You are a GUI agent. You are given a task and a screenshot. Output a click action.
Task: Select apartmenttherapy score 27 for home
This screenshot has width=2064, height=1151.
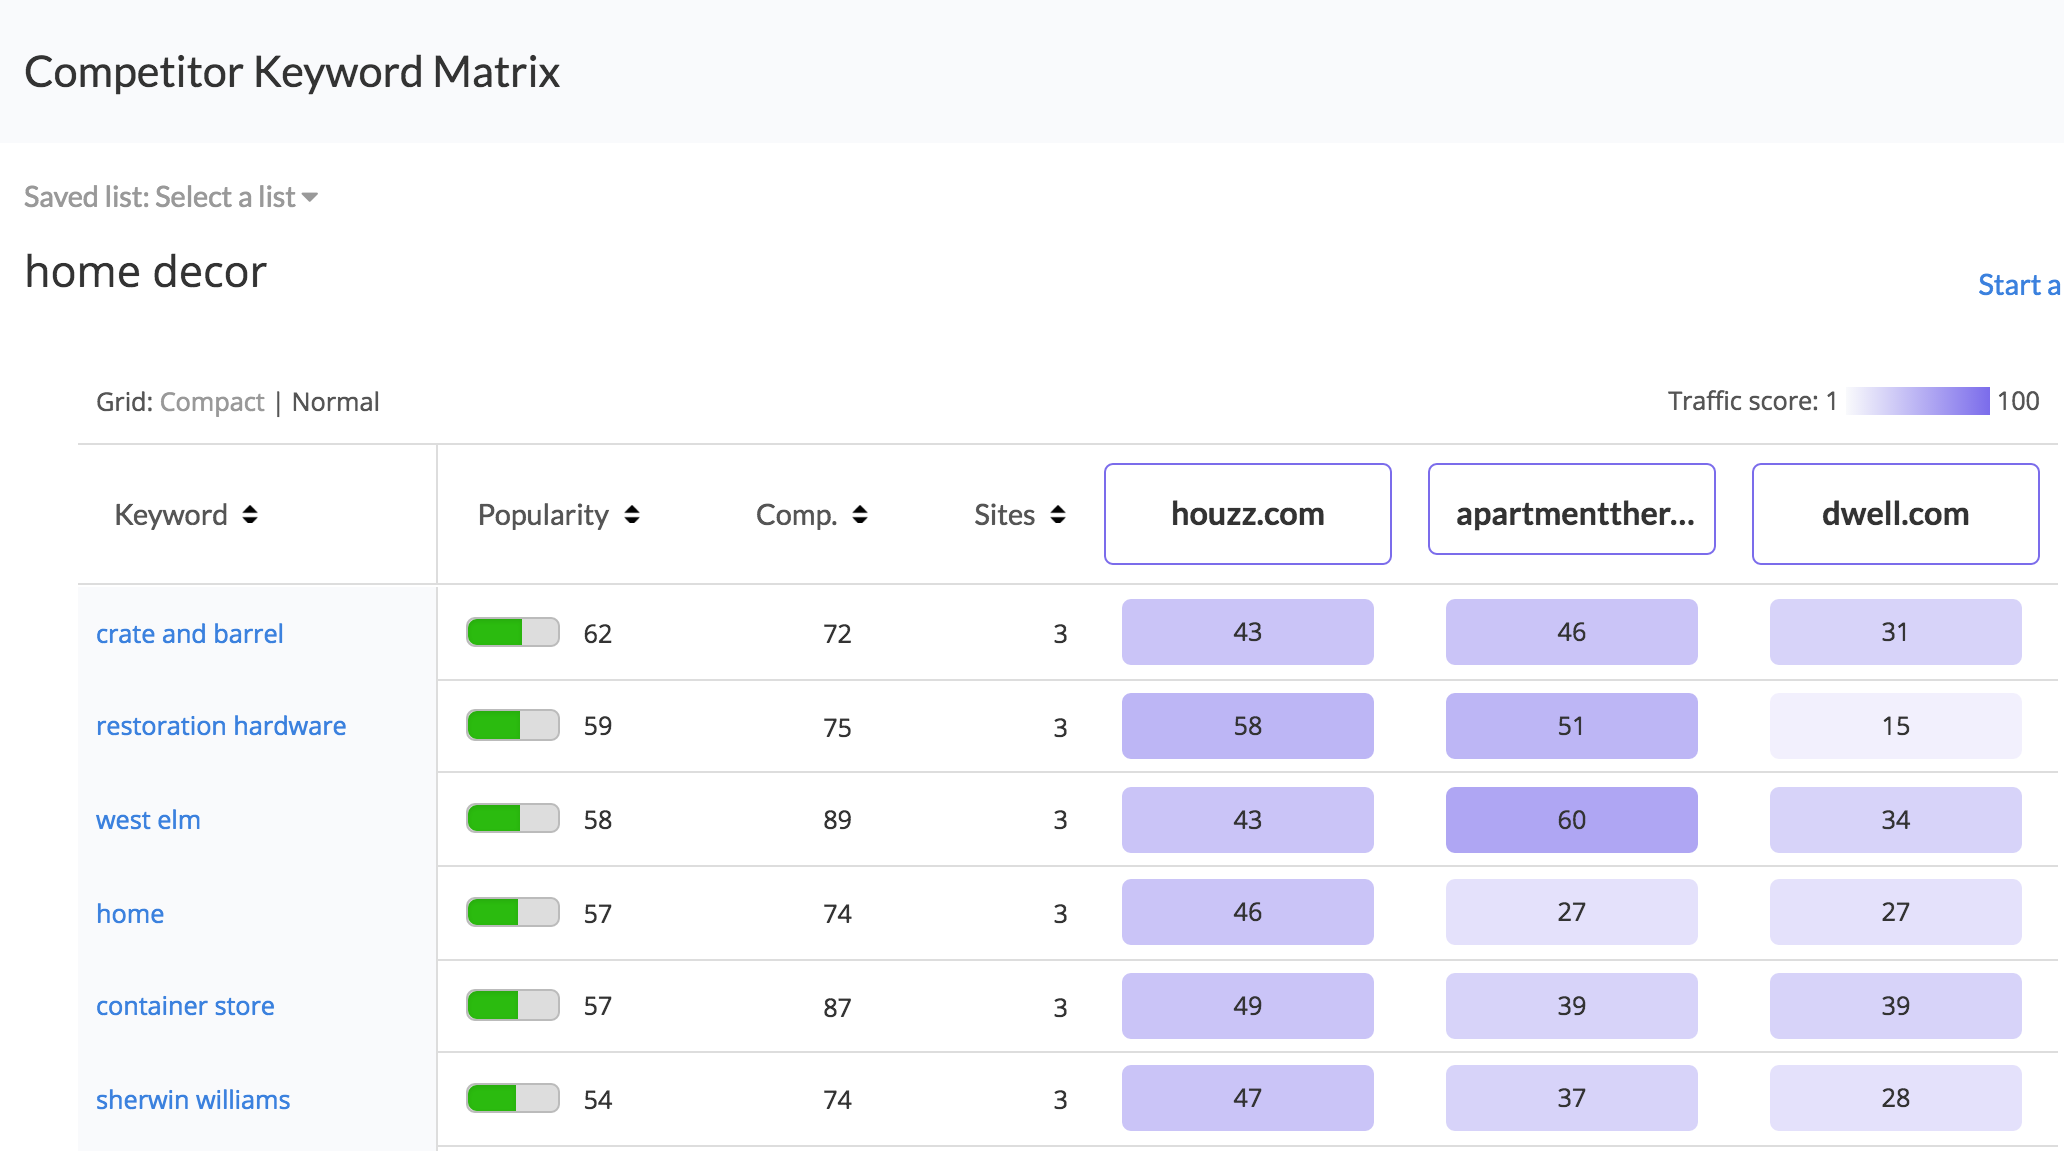point(1572,912)
